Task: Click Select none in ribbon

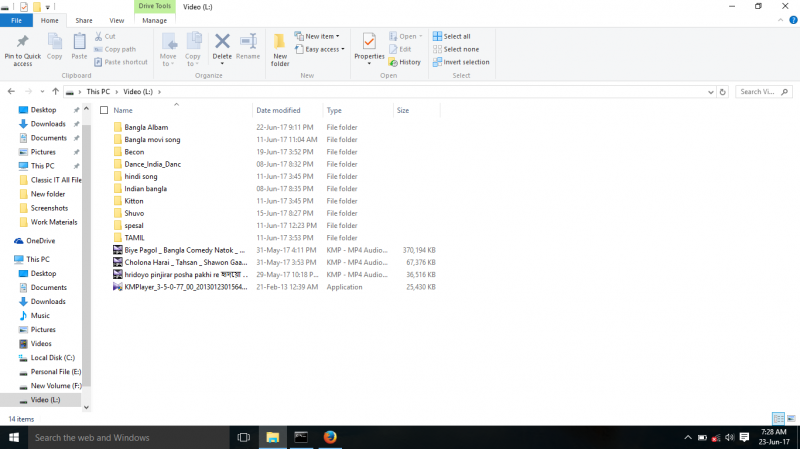Action: [x=456, y=49]
